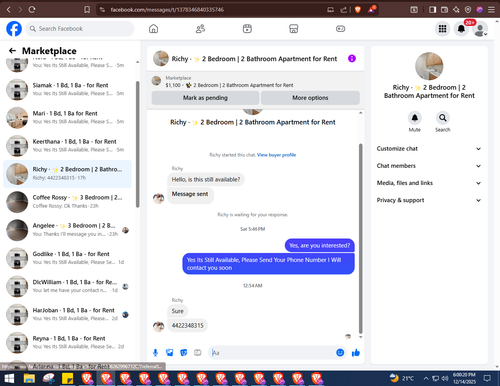Show hidden tray icons chevron
500x386 pixels.
(x=426, y=378)
